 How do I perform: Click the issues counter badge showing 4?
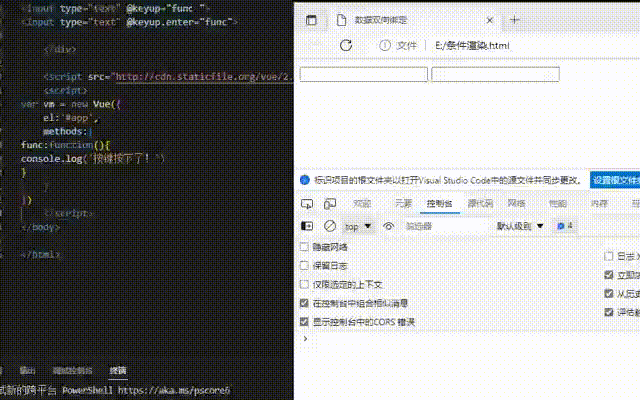(565, 226)
